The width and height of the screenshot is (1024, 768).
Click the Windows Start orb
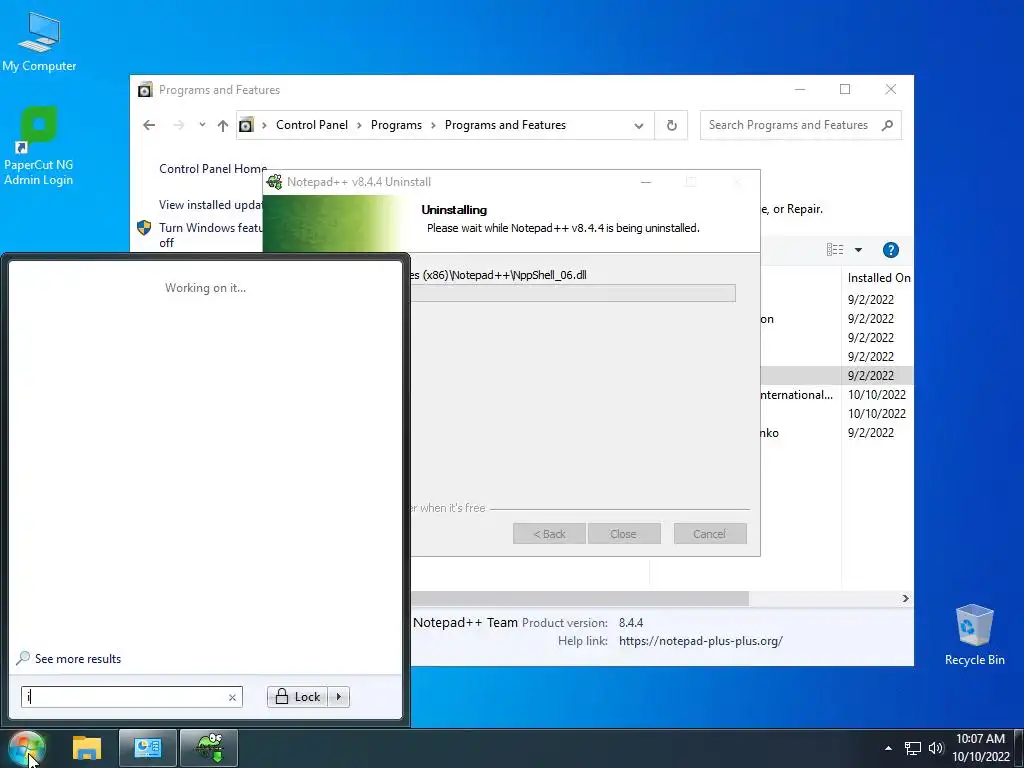pyautogui.click(x=27, y=748)
